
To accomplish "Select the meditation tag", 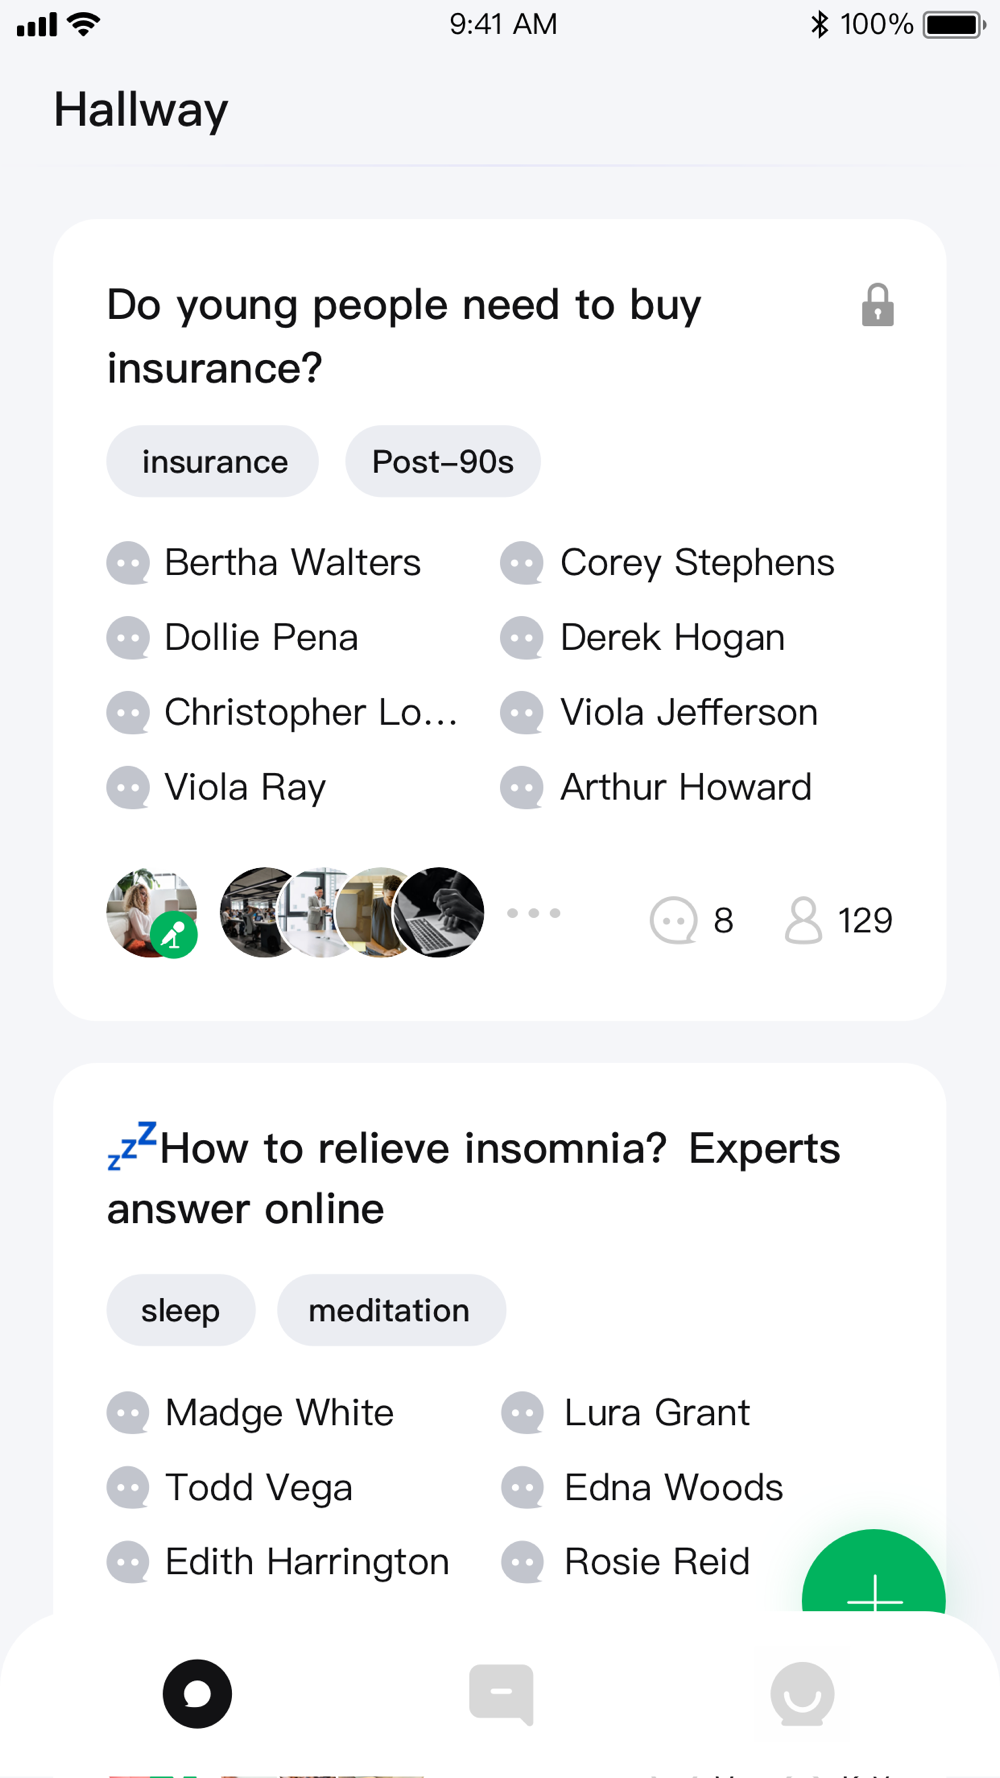I will [391, 1310].
